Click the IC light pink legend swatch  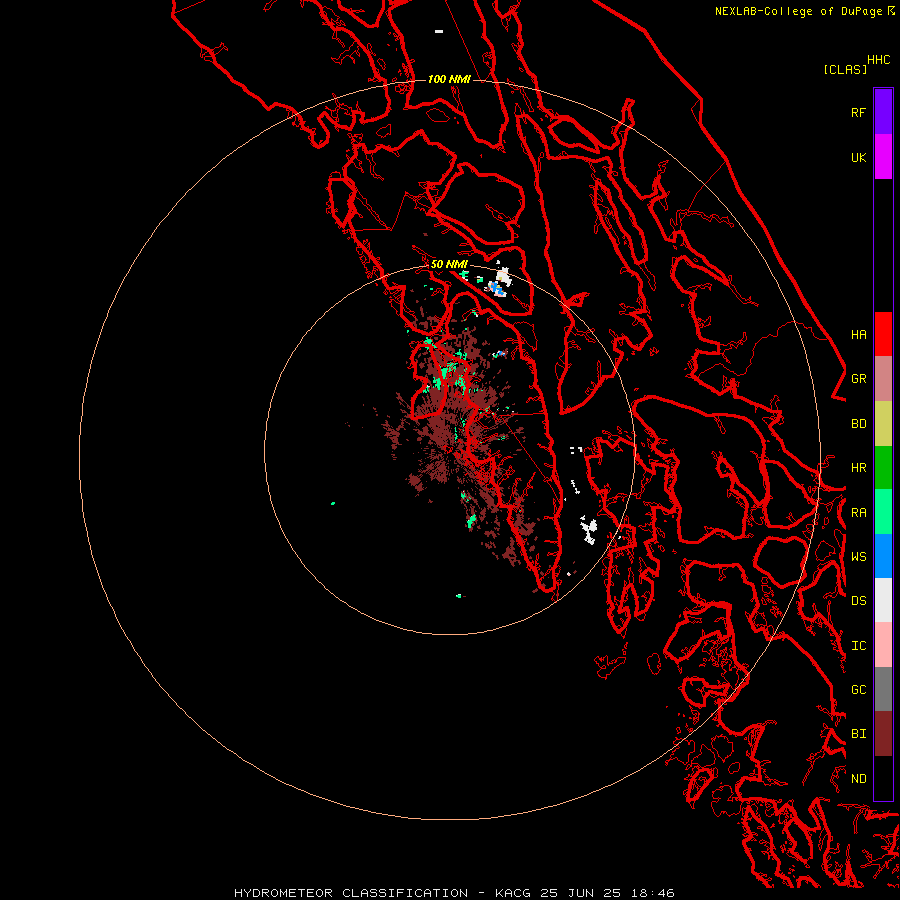pos(883,645)
